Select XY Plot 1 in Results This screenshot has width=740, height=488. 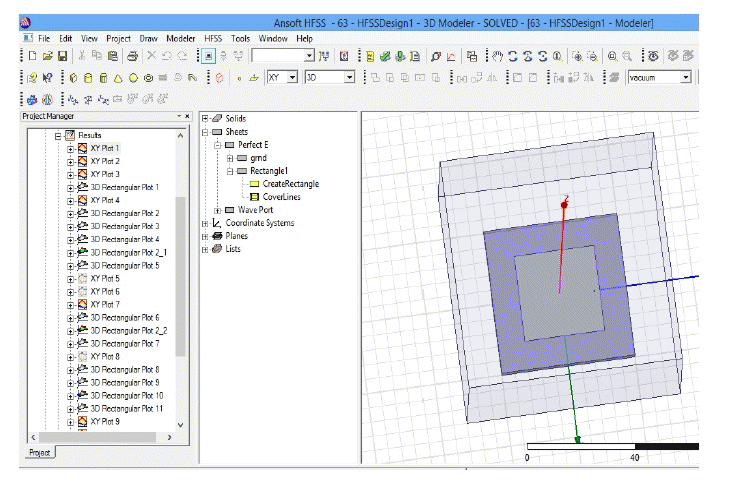[x=104, y=148]
